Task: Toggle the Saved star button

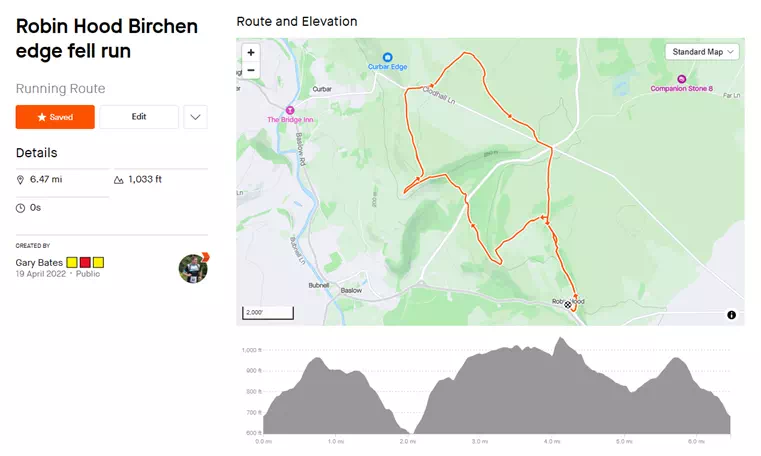Action: [55, 117]
